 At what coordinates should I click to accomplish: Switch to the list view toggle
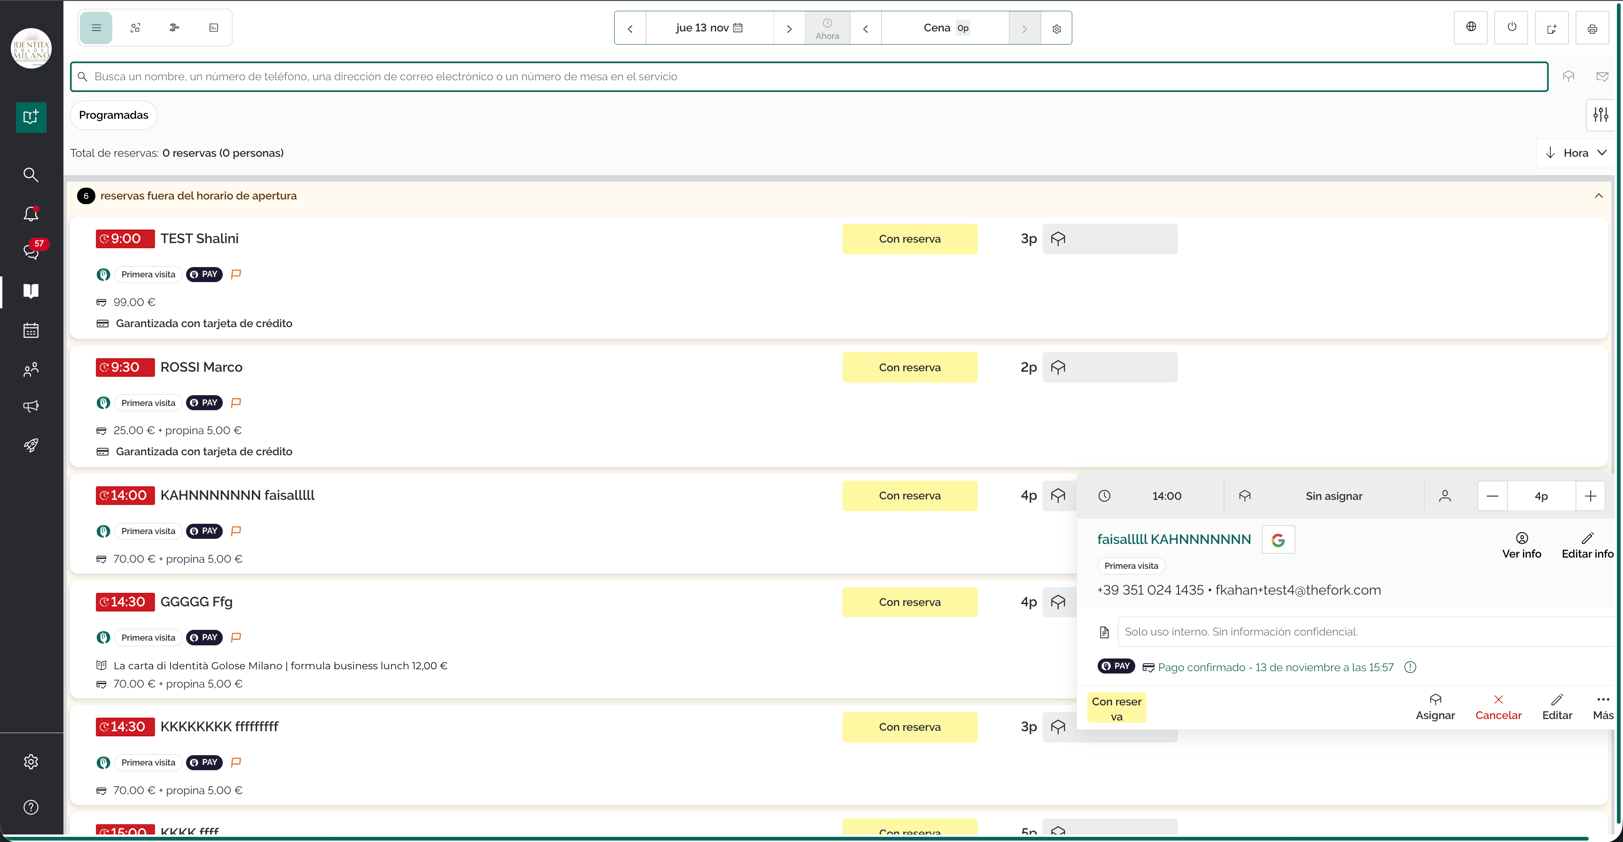click(96, 28)
